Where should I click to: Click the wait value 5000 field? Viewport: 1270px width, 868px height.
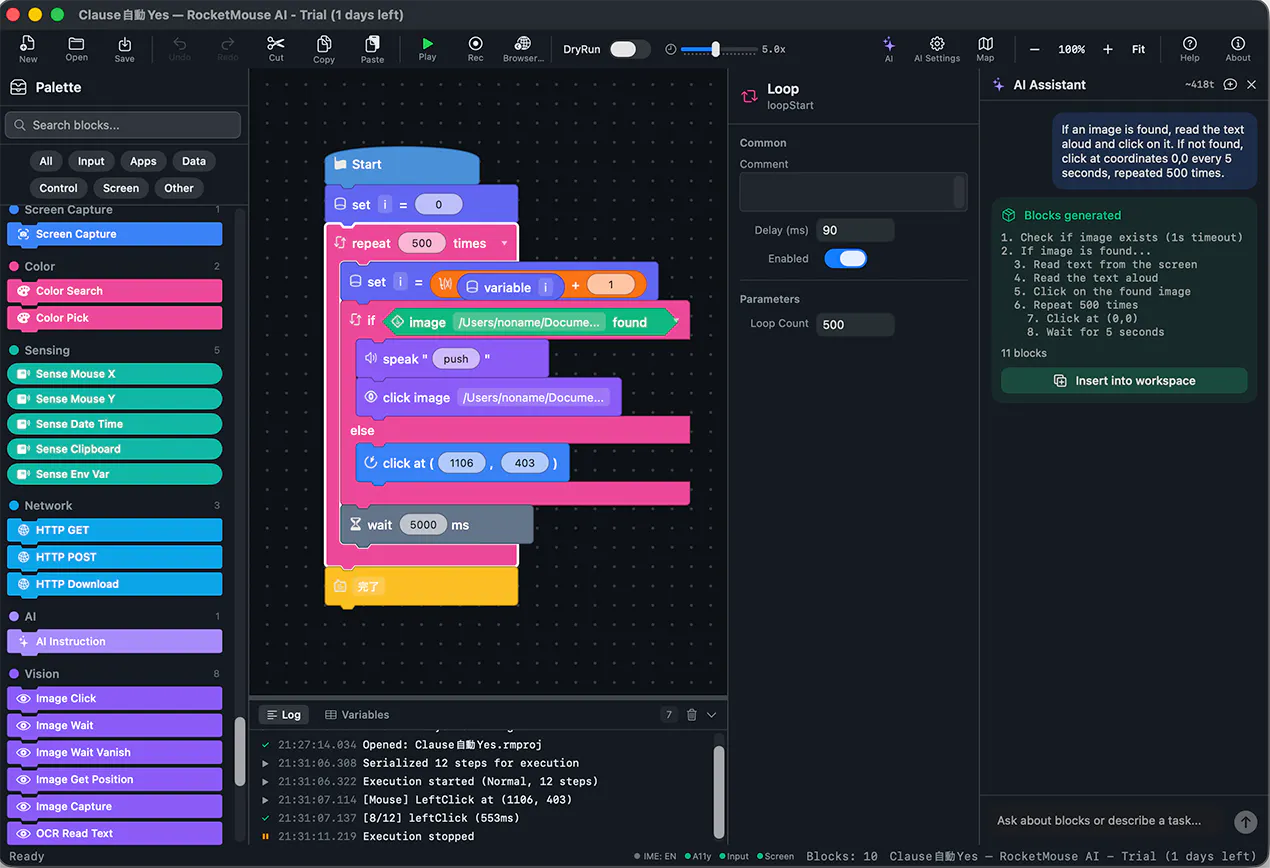click(x=423, y=525)
